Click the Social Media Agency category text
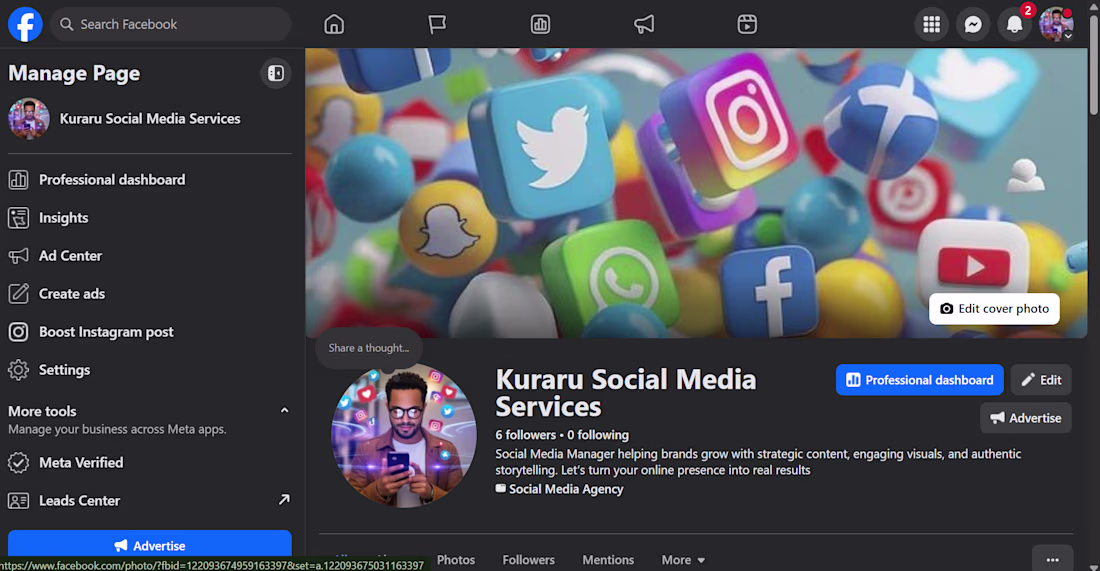1100x571 pixels. (566, 489)
